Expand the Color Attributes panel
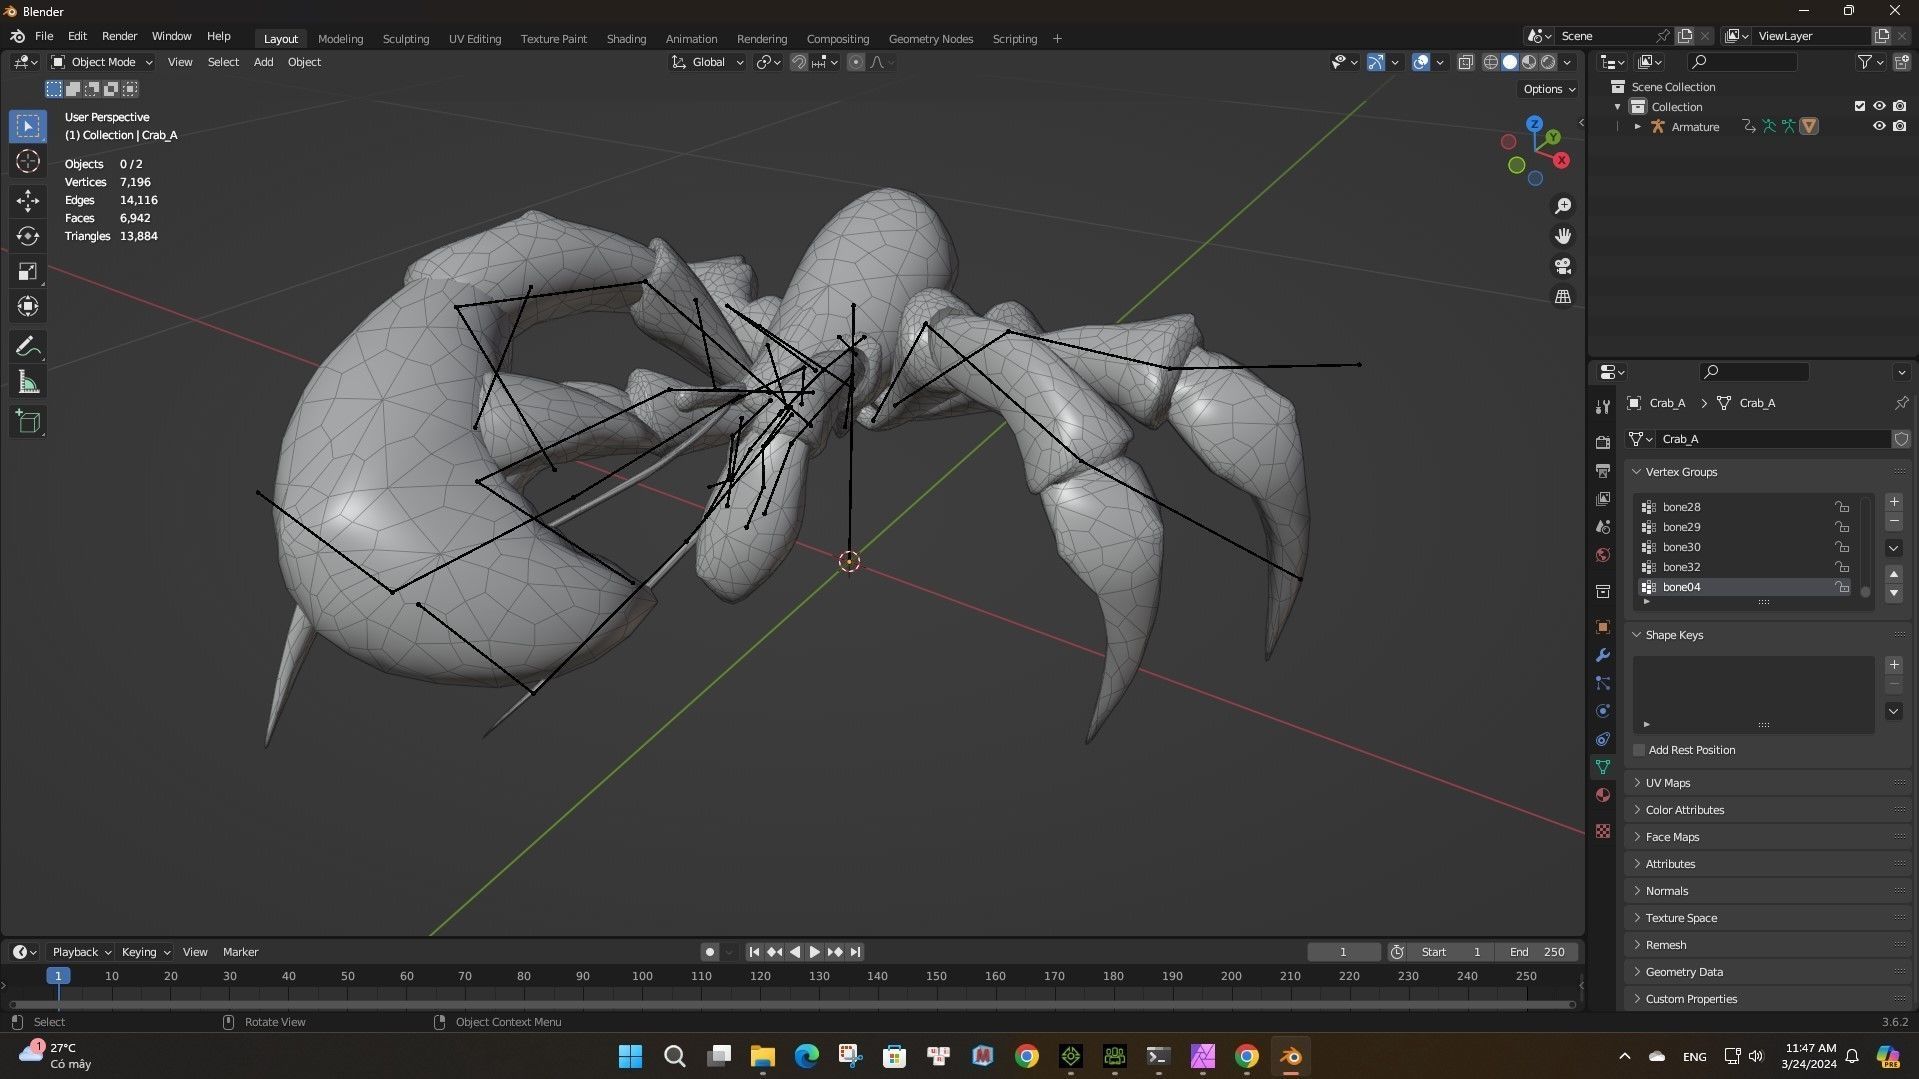This screenshot has height=1079, width=1919. click(x=1684, y=810)
